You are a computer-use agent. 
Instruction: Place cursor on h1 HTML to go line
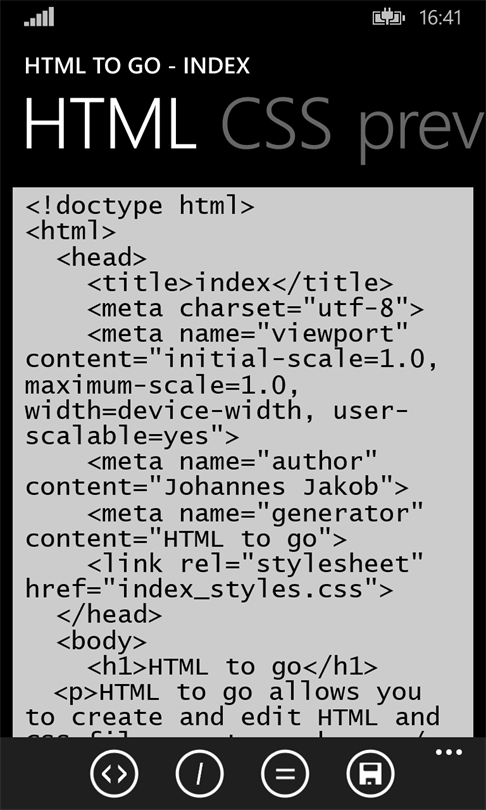(x=232, y=666)
